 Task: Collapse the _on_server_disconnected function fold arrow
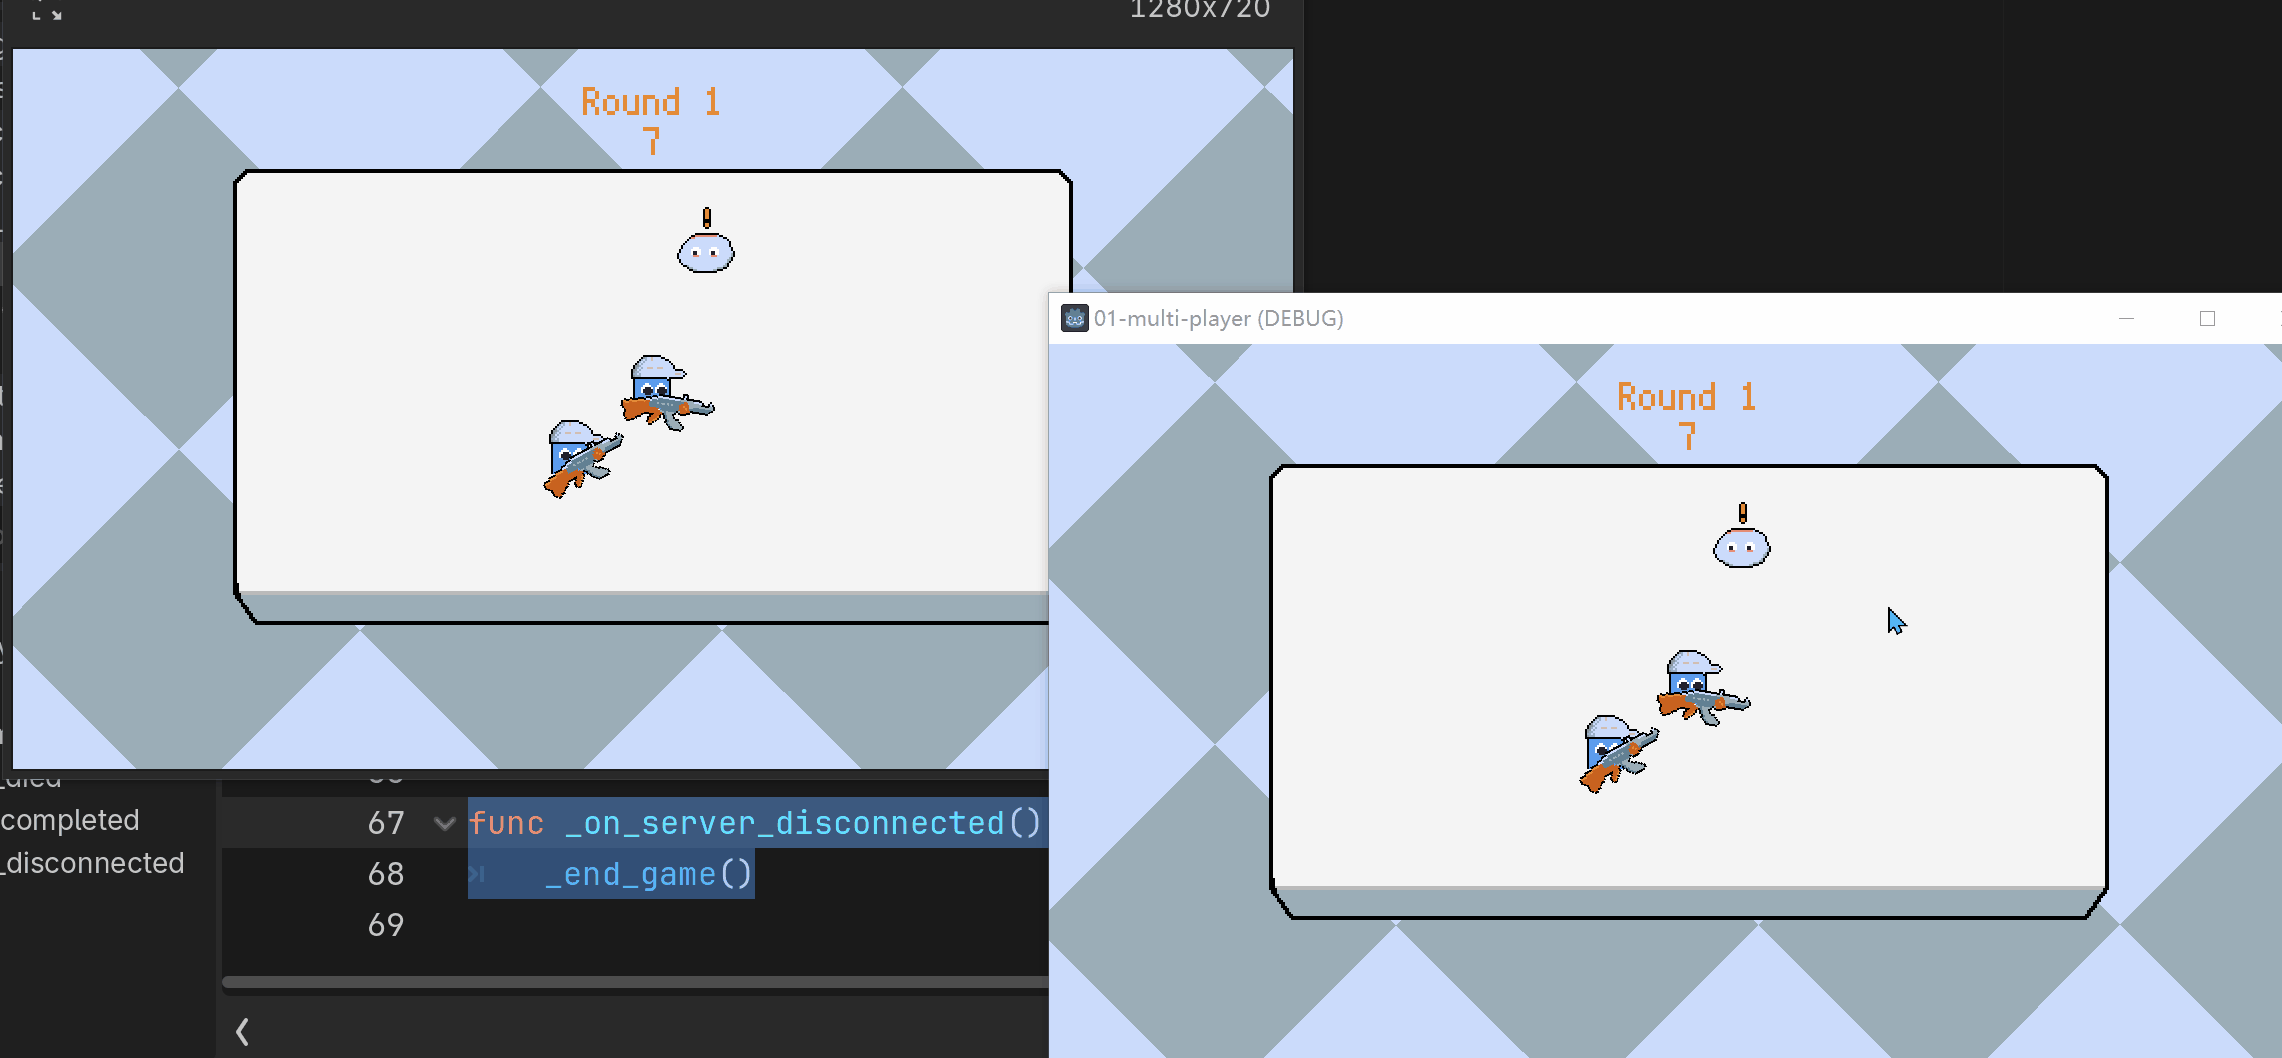[443, 822]
